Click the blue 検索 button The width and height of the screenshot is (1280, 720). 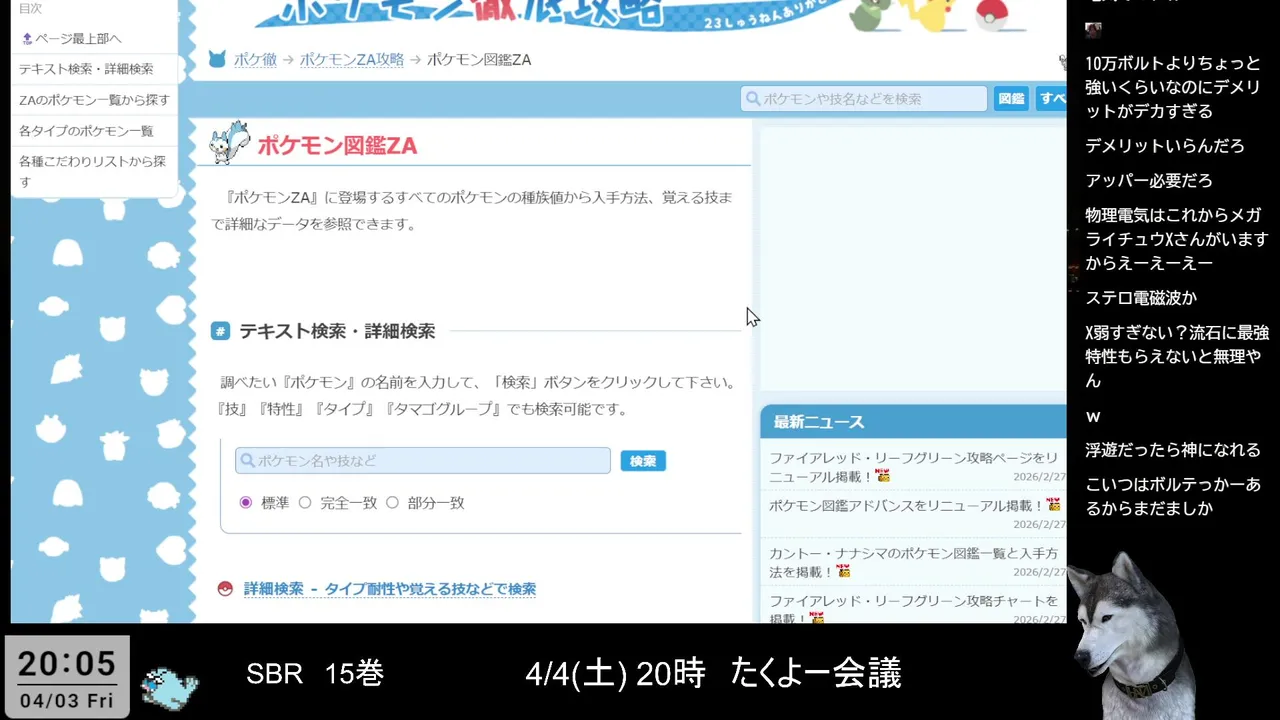pos(643,461)
